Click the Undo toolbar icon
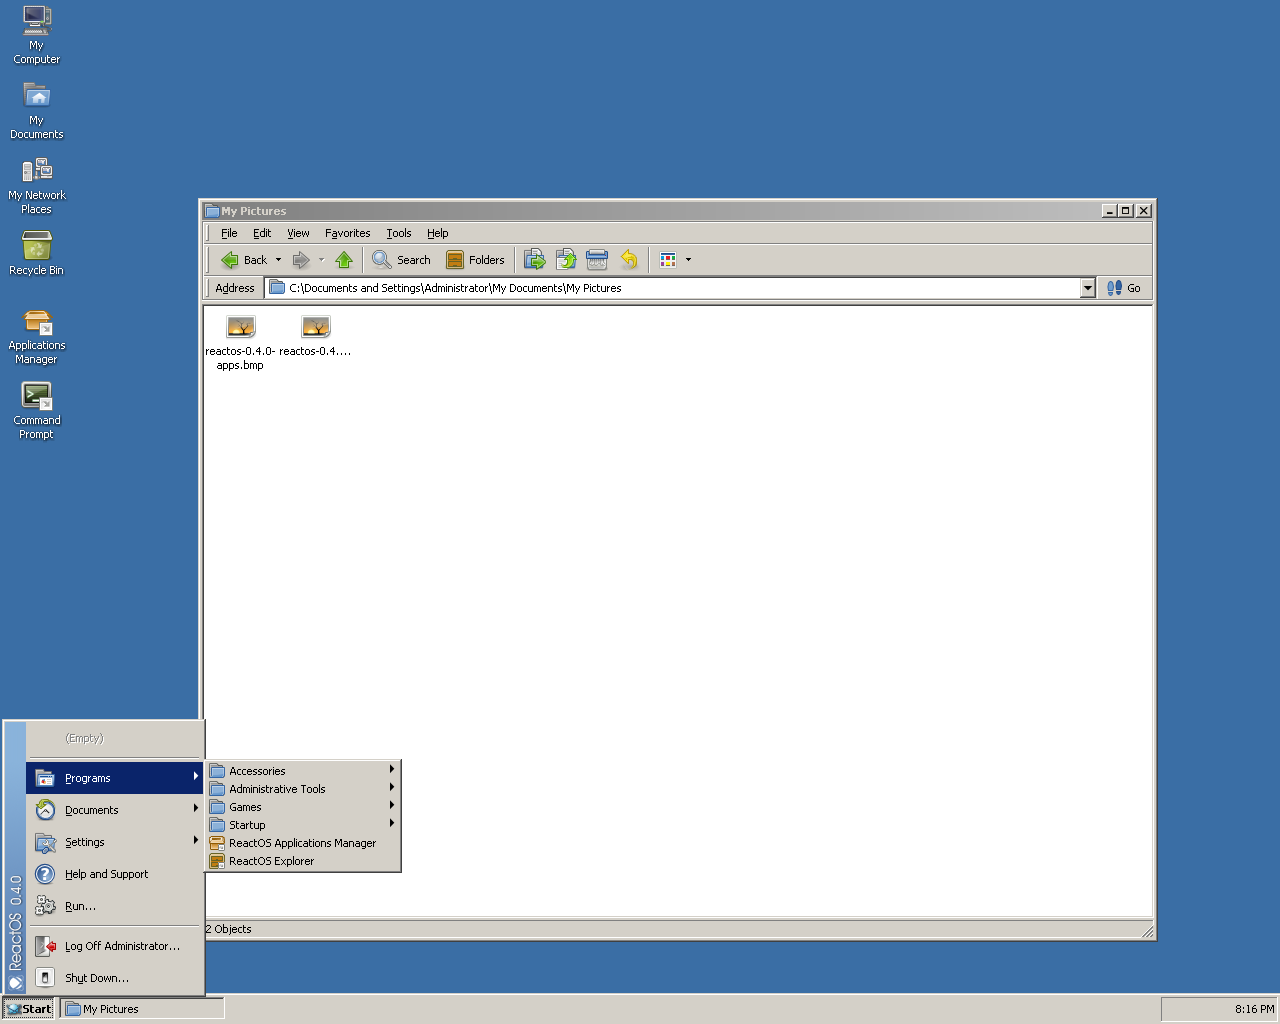The image size is (1280, 1024). pos(629,260)
